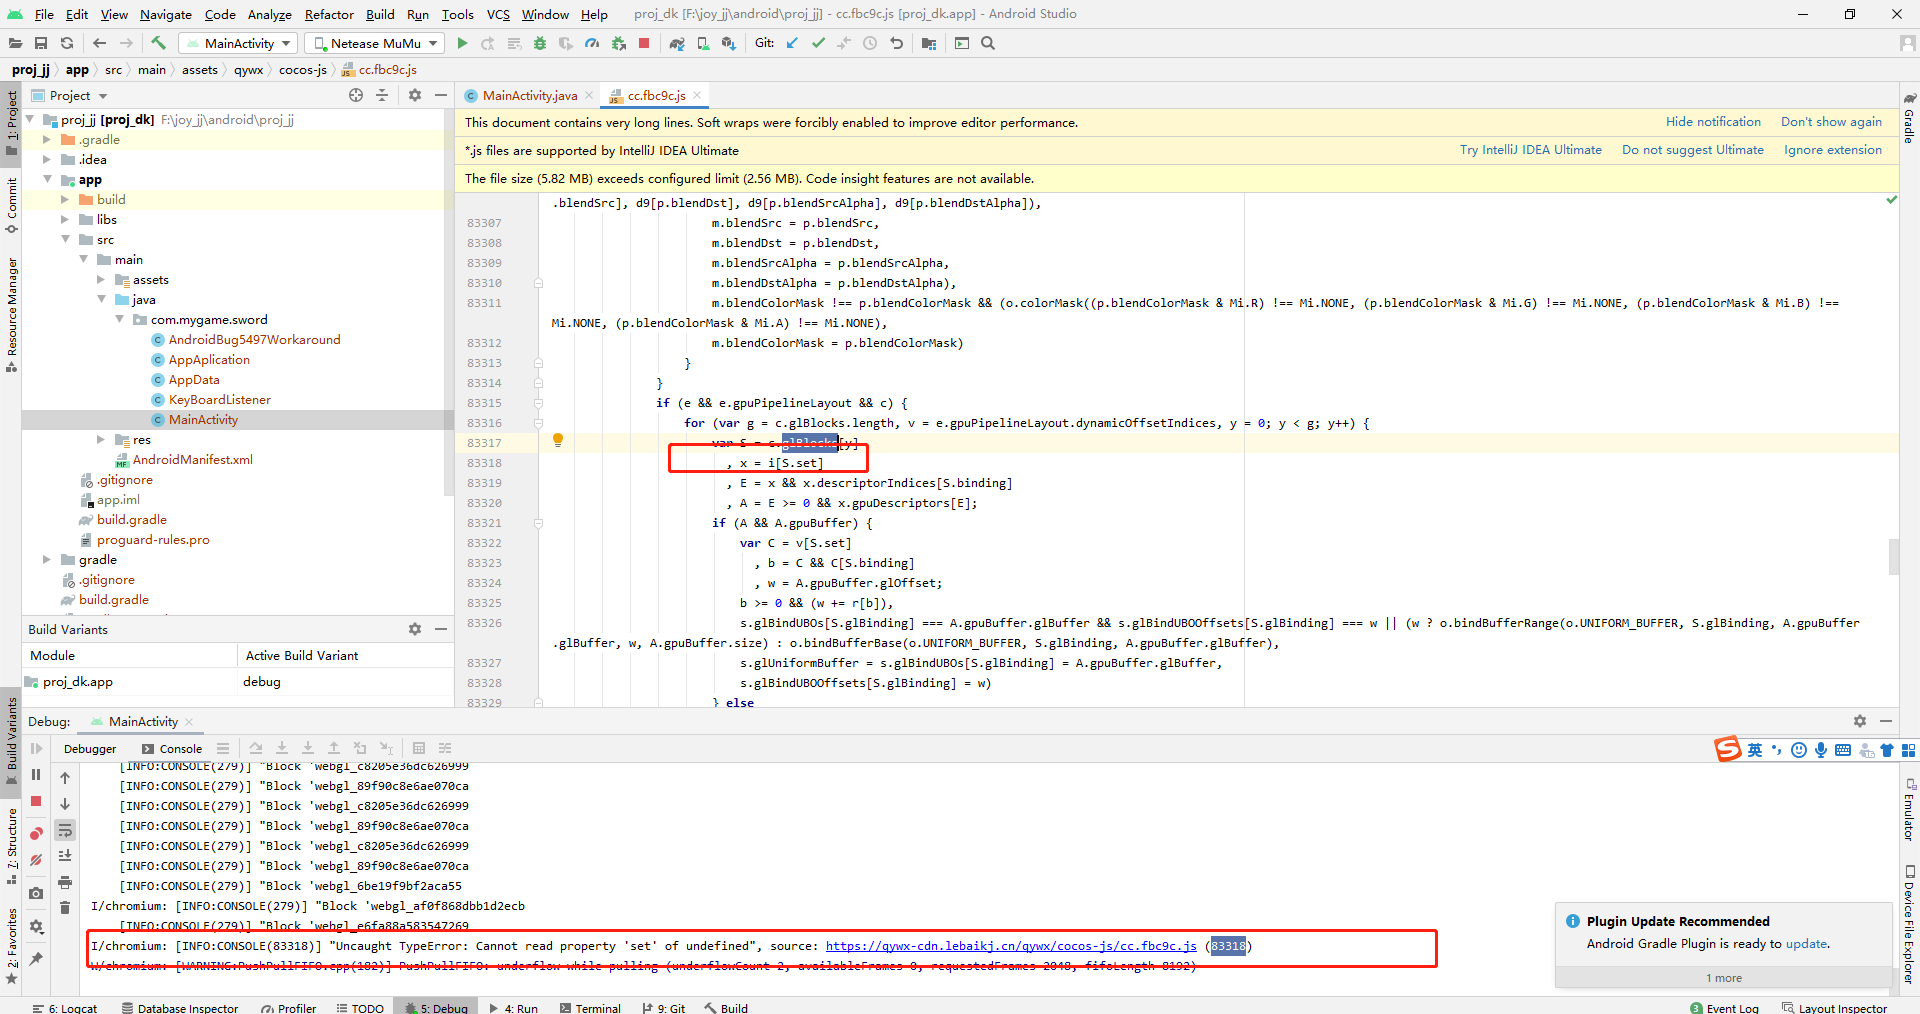1920x1014 pixels.
Task: Pause the program in Debug panel
Action: tap(36, 775)
